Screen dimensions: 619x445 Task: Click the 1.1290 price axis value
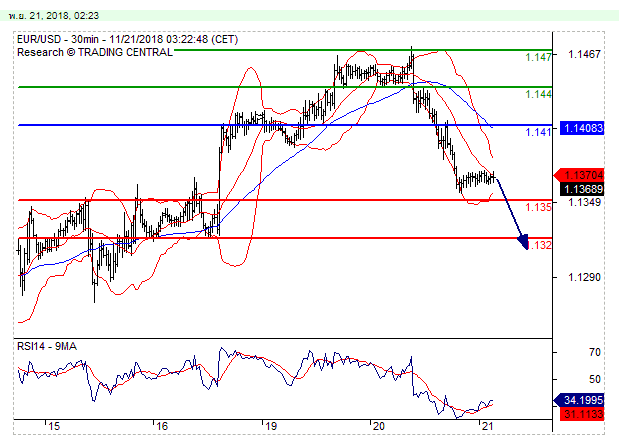(x=584, y=277)
